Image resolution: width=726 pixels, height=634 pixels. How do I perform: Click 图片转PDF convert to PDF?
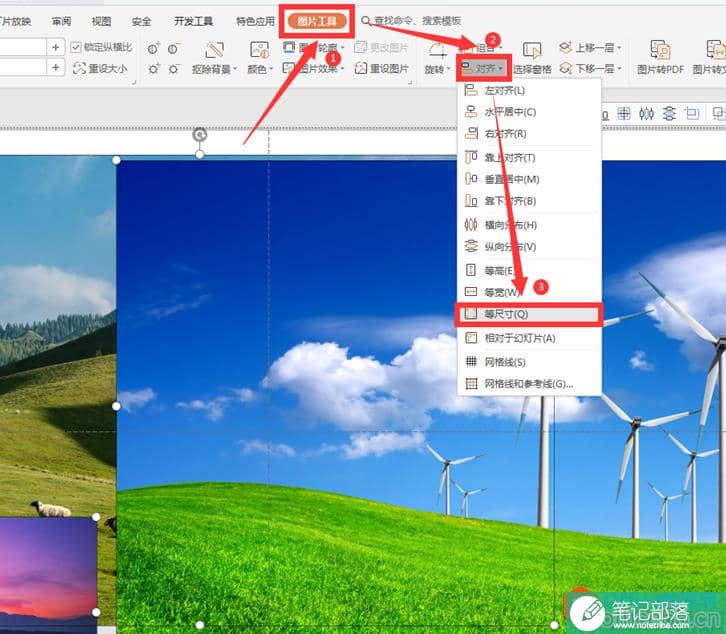coord(660,57)
